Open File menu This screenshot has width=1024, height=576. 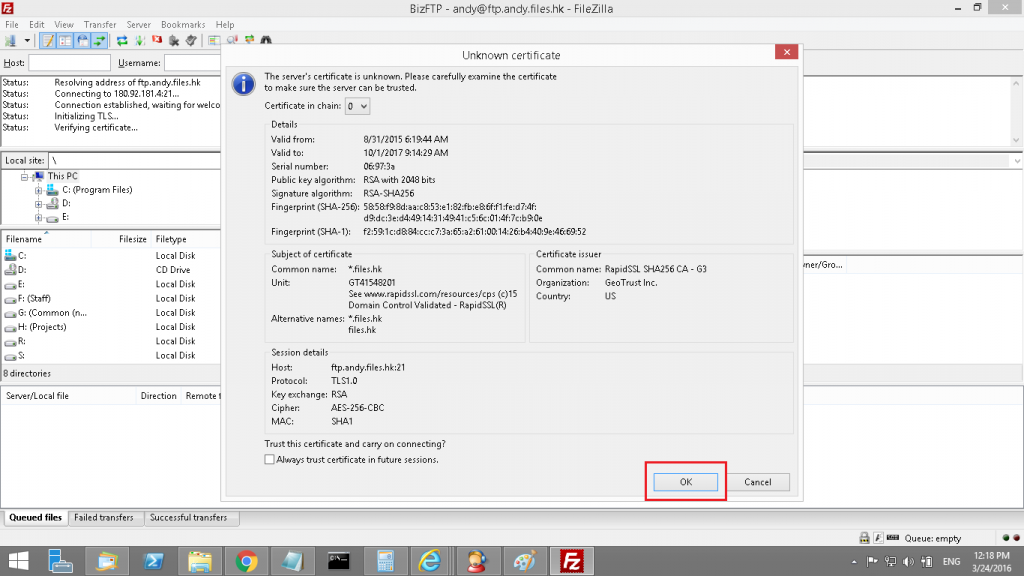(x=12, y=25)
